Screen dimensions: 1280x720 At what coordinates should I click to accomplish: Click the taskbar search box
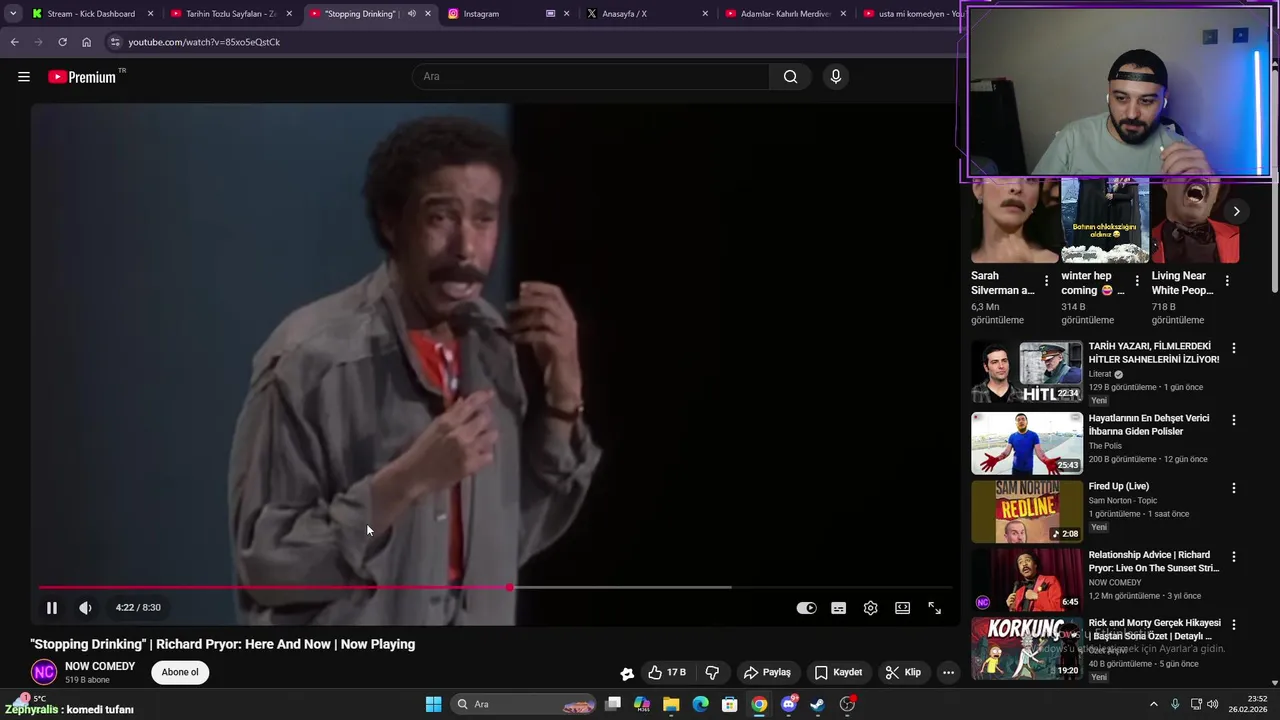pyautogui.click(x=525, y=704)
